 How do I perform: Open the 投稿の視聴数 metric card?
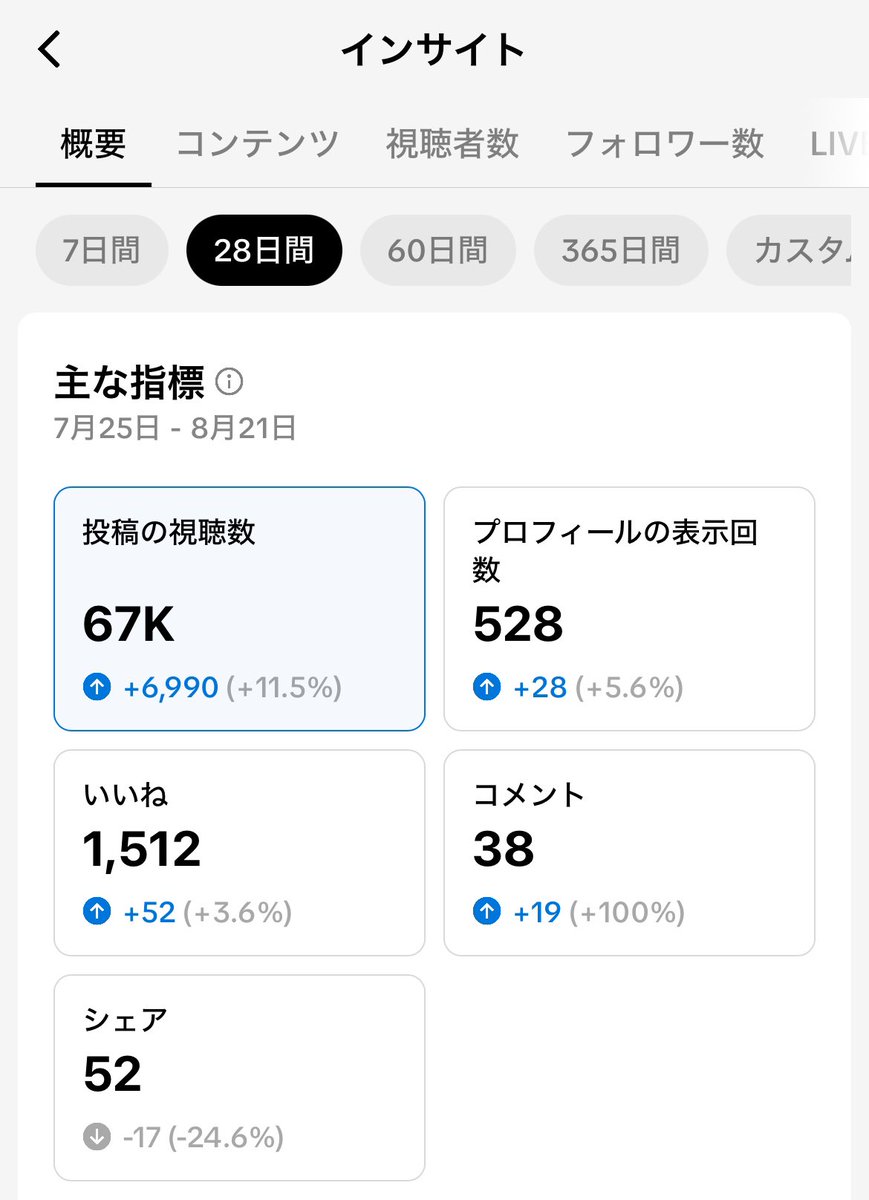point(239,605)
